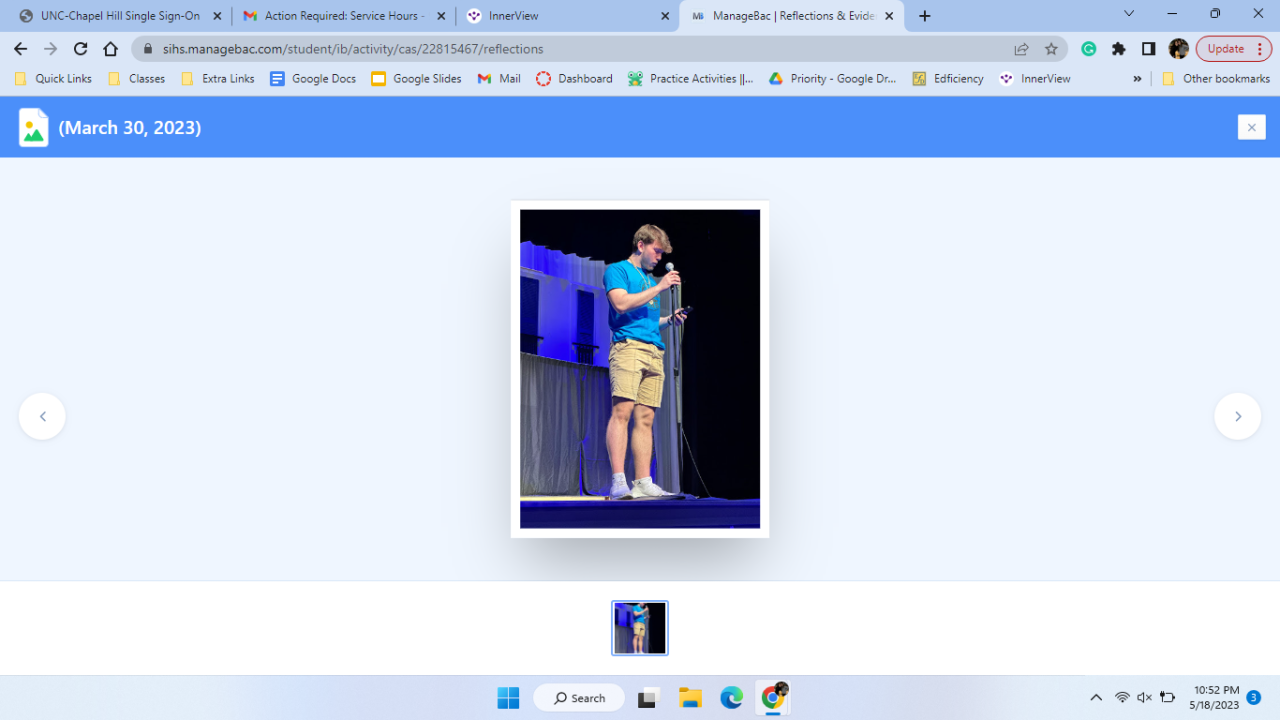Open the Other bookmarks folder
Screen dimensions: 1280x720
(x=1216, y=79)
